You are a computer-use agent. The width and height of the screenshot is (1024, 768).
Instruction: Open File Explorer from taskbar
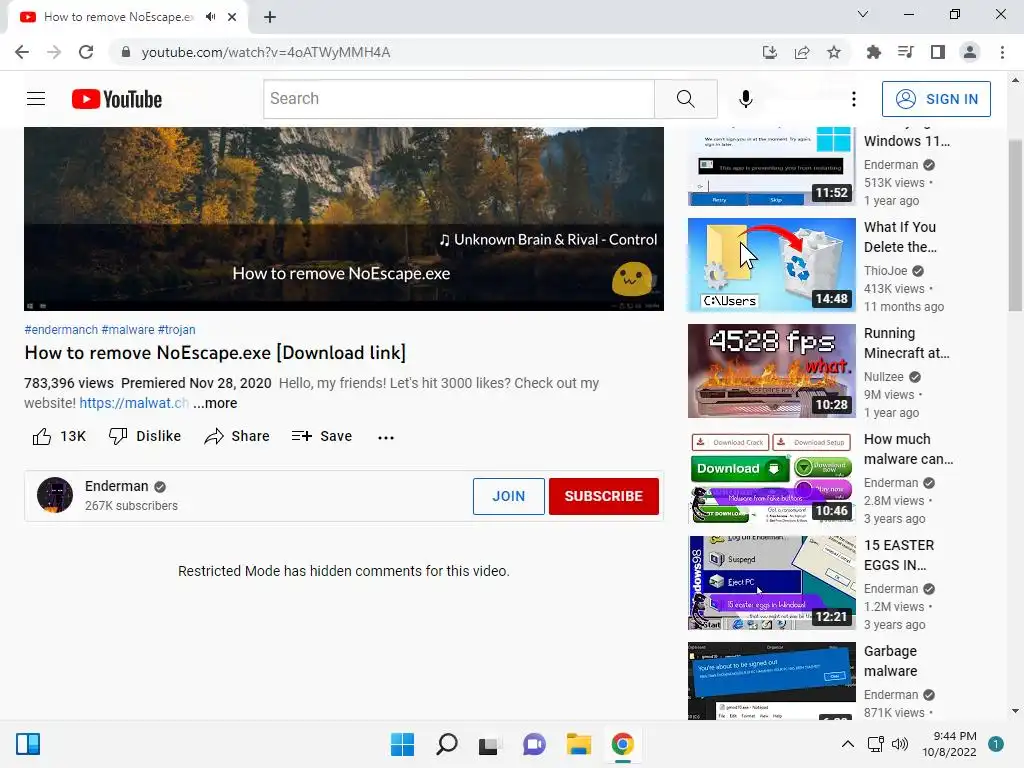coord(579,744)
